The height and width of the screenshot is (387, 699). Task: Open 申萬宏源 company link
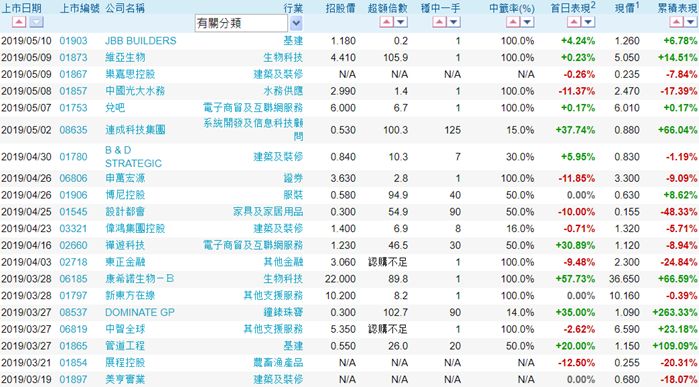125,178
